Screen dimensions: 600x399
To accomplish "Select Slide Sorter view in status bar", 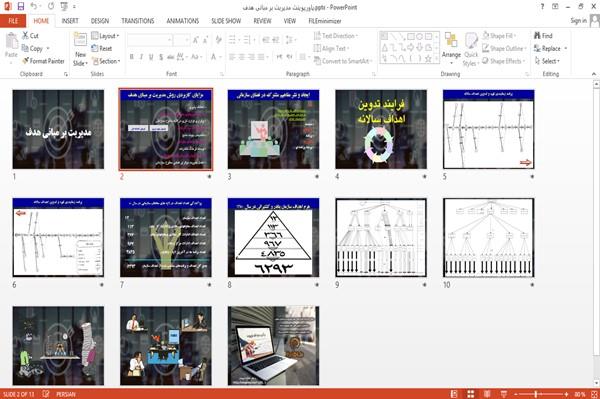I will 471,394.
